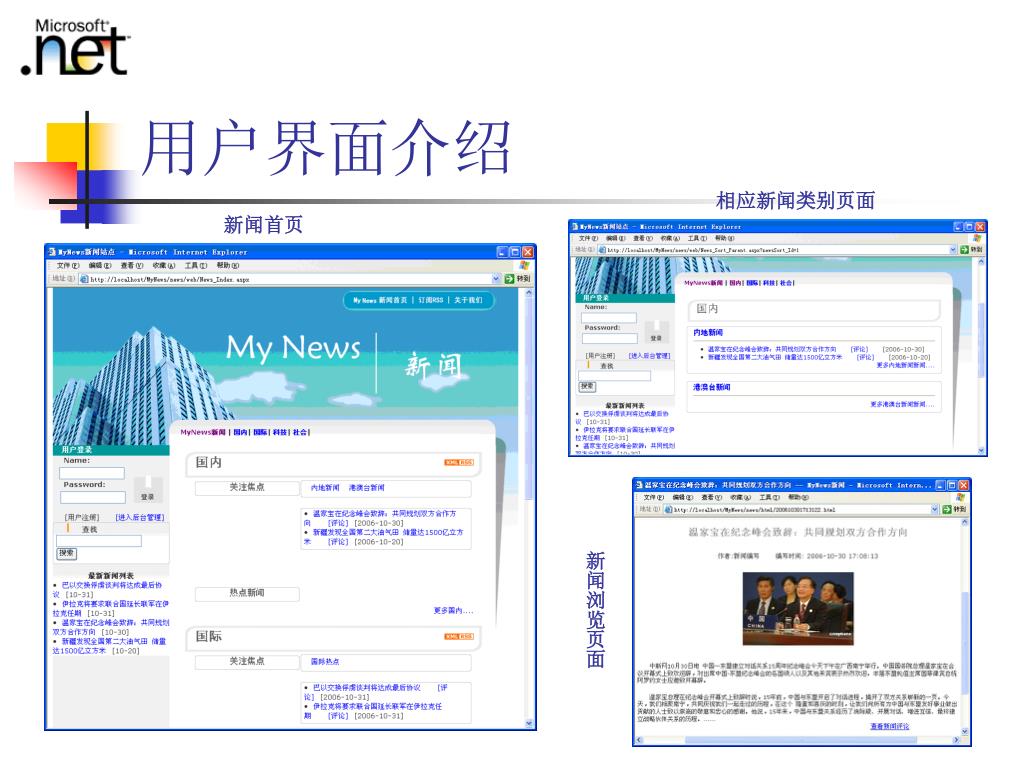Open 编辑 menu in the news homepage window
Image resolution: width=1024 pixels, height=768 pixels.
click(100, 266)
